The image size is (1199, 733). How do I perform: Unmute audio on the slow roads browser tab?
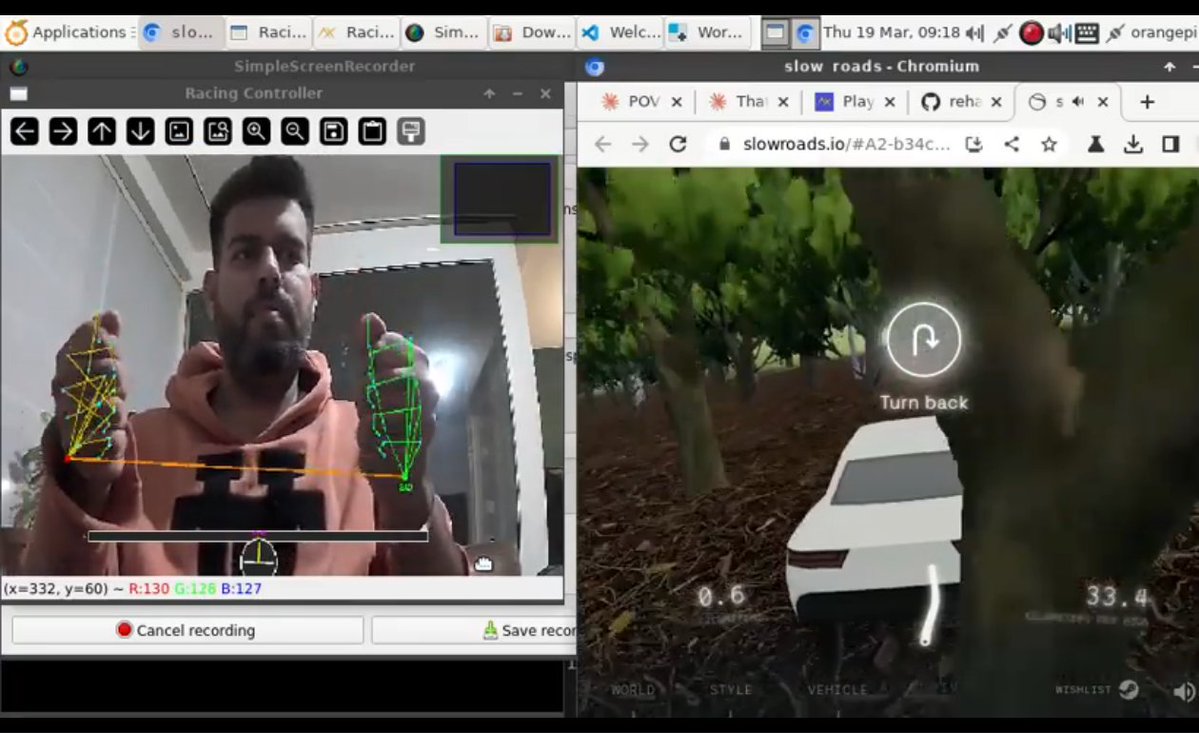1078,101
